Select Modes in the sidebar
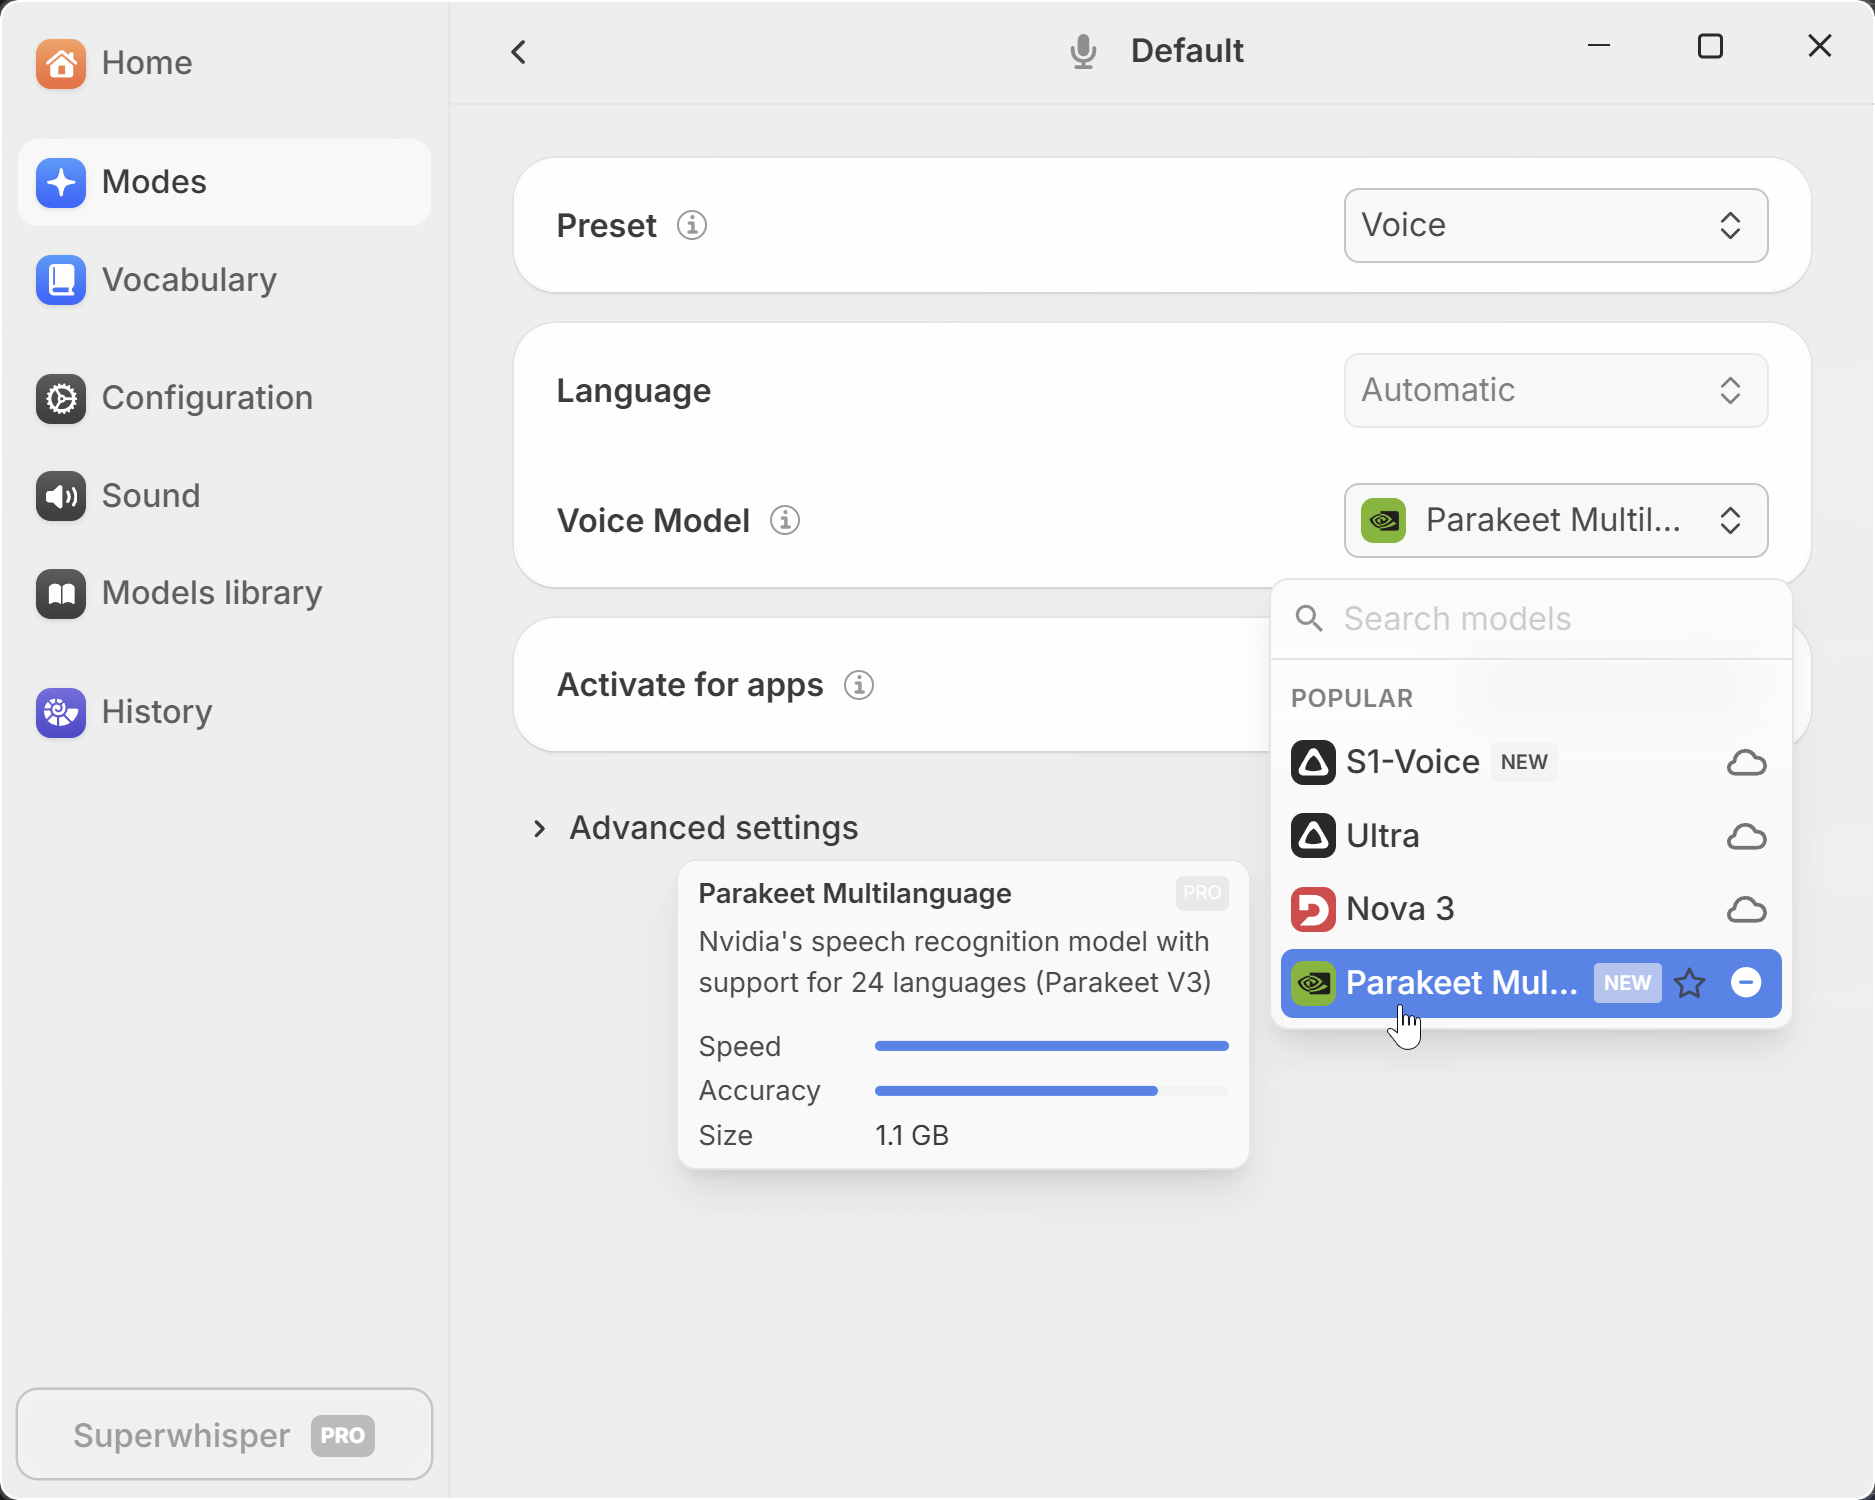 pyautogui.click(x=224, y=182)
